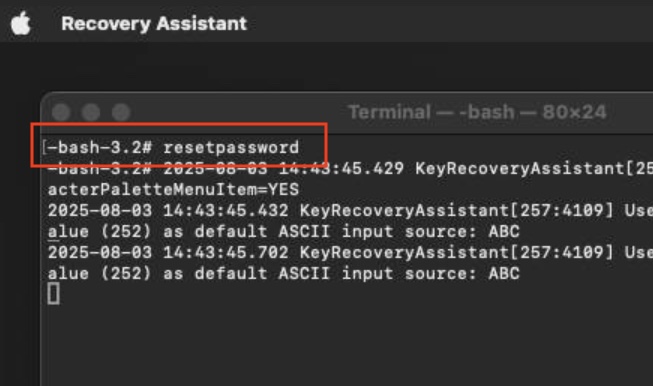653x386 pixels.
Task: Click the -bash-3.2# prompt on first line
Action: tap(100, 147)
